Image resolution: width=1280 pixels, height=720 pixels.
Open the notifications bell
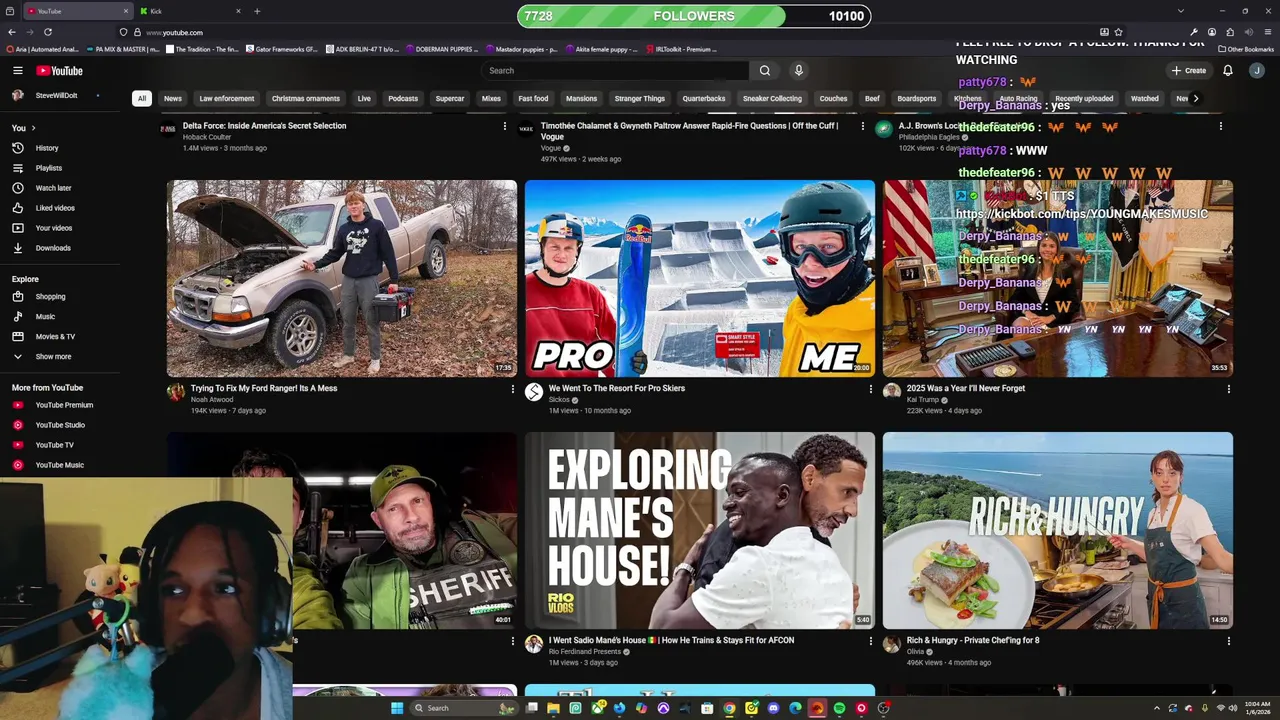click(x=1228, y=71)
